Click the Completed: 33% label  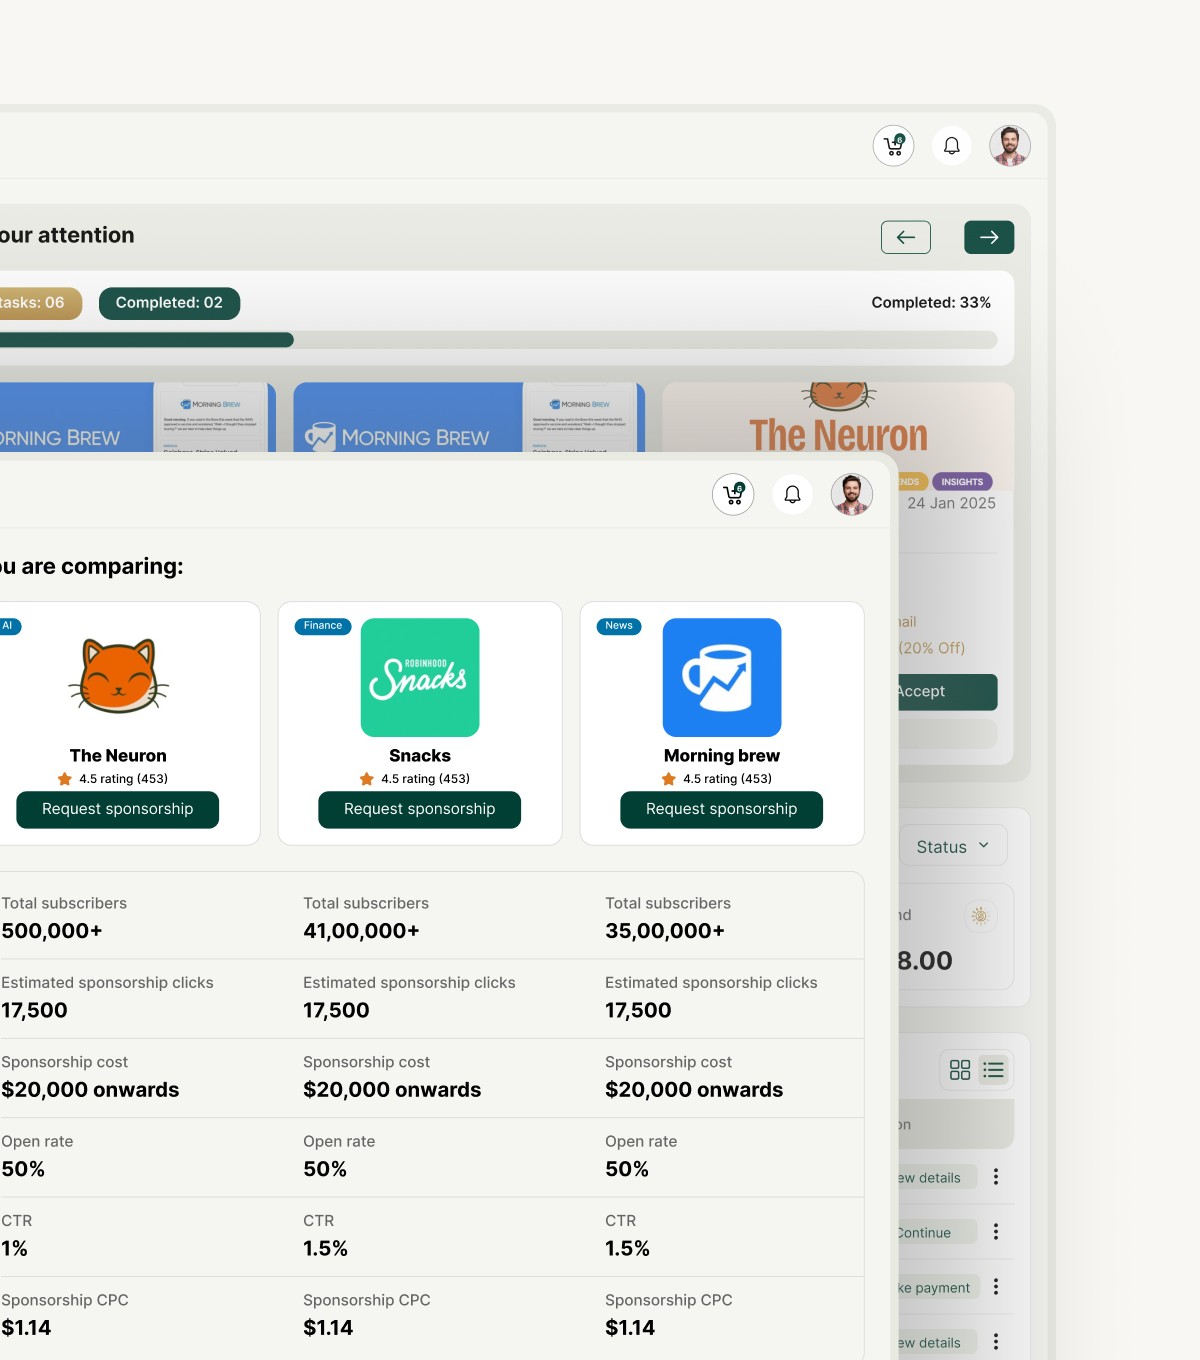click(x=931, y=302)
